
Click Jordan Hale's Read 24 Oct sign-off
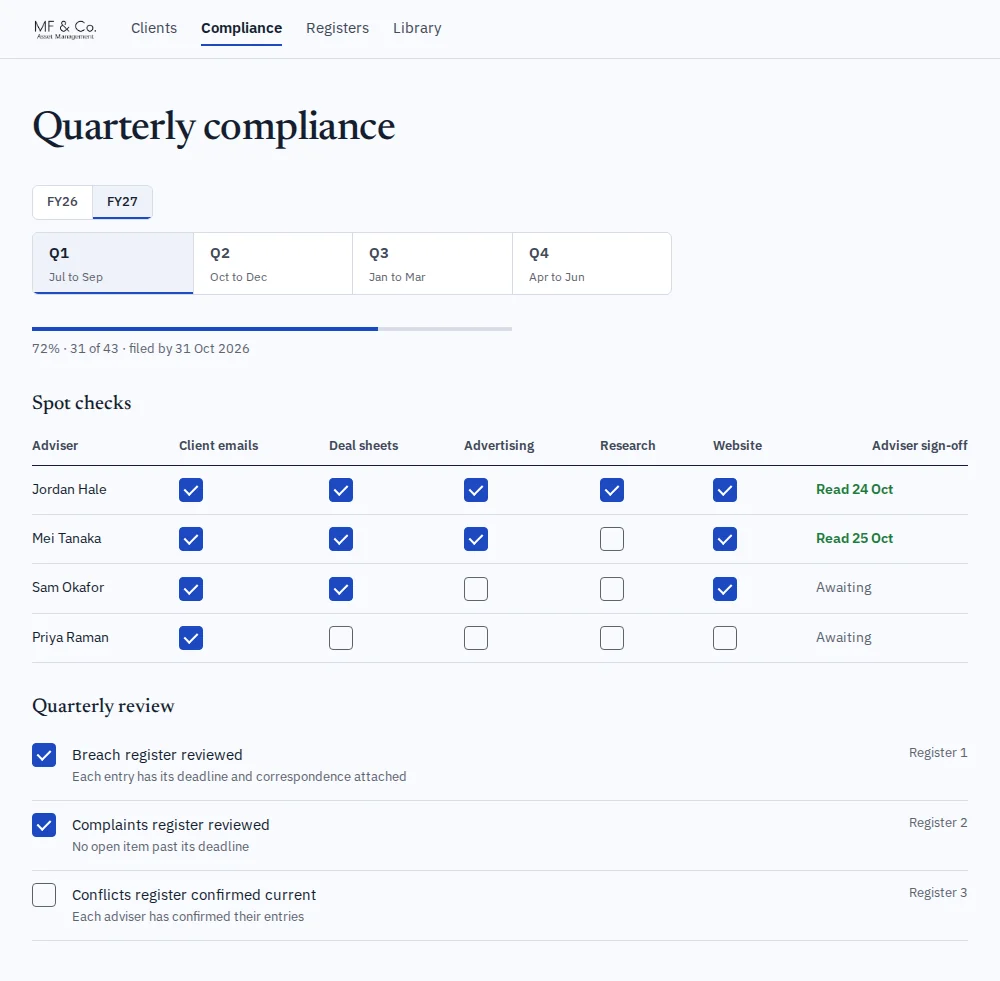click(x=854, y=489)
